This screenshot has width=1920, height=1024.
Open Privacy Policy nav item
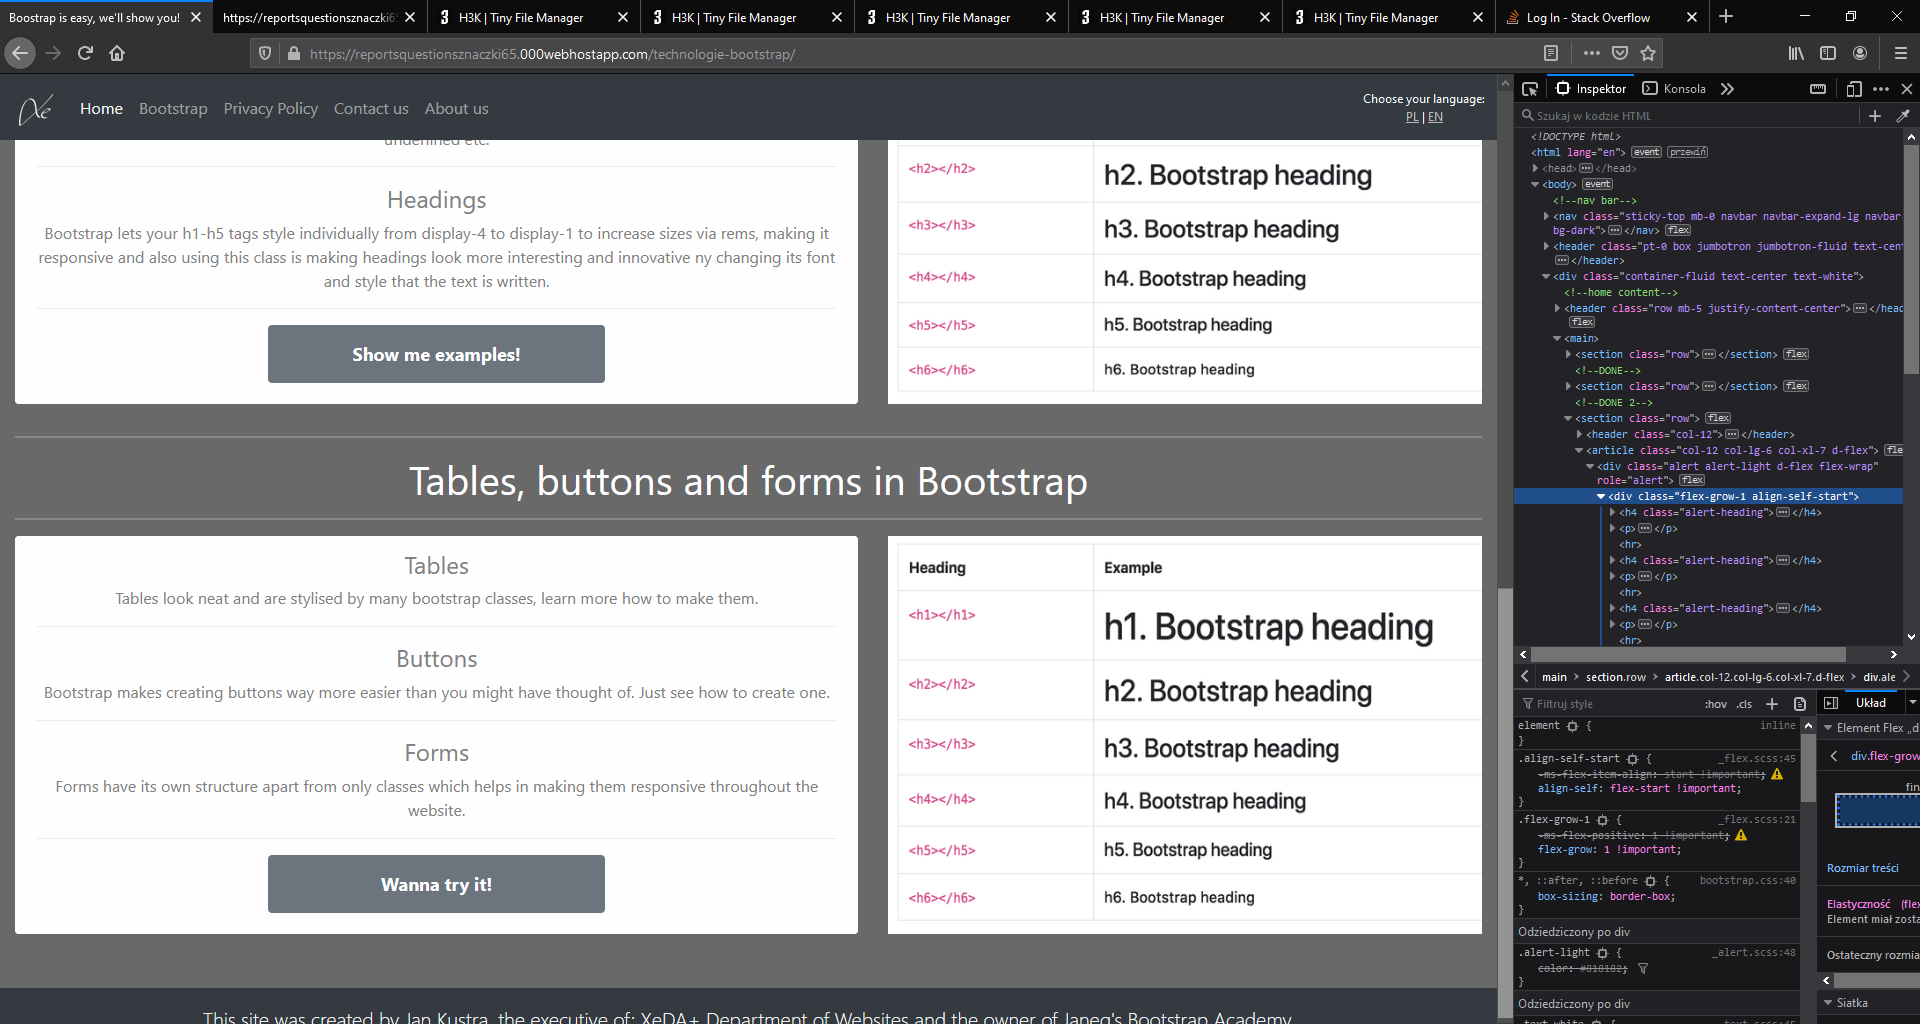(x=271, y=109)
